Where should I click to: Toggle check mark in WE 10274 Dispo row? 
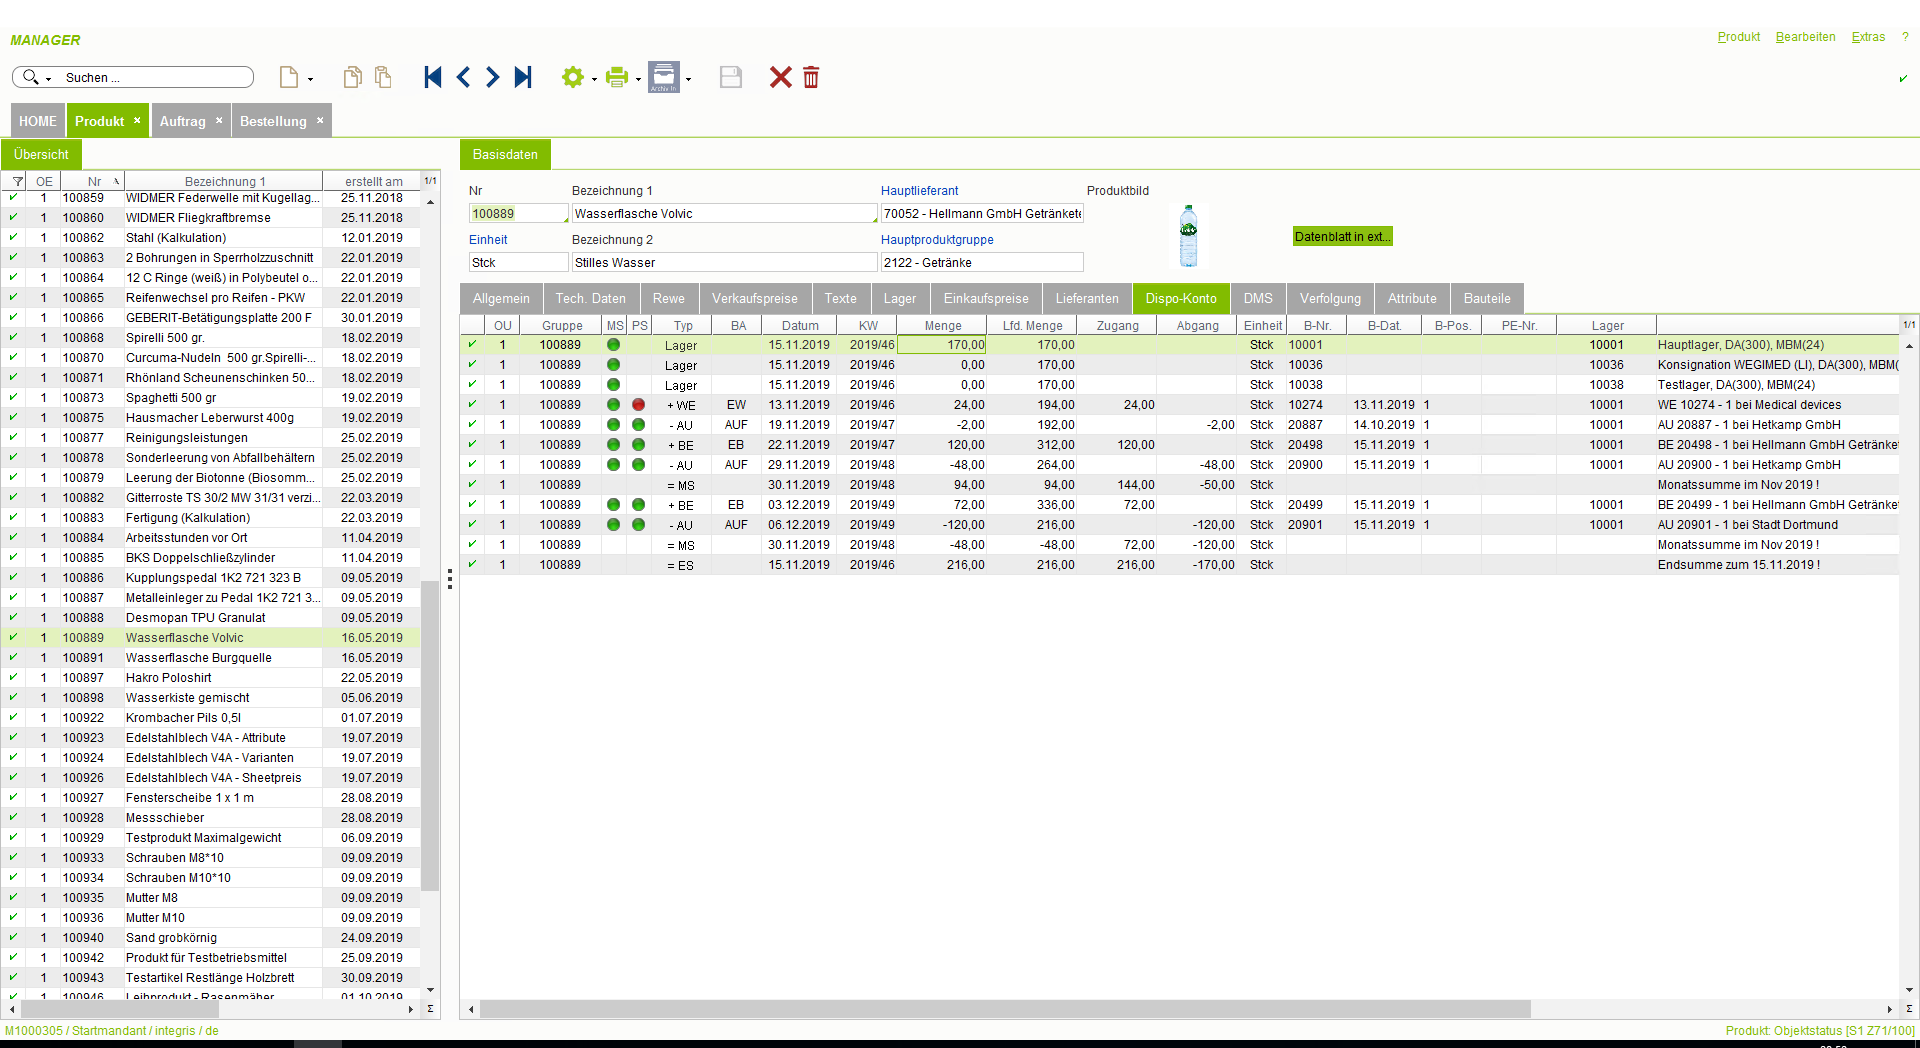point(472,404)
